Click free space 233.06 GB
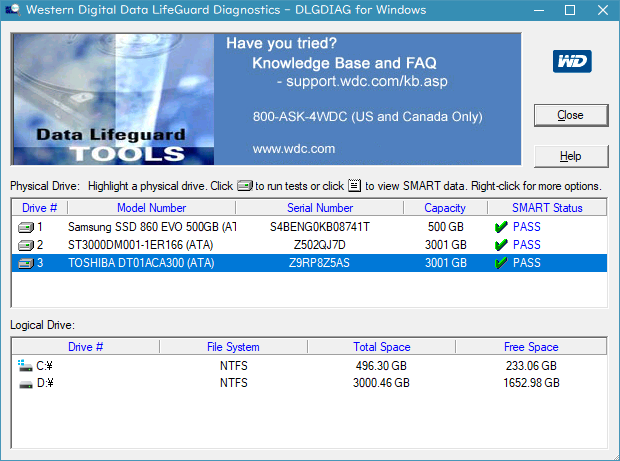The height and width of the screenshot is (461, 620). coord(531,366)
